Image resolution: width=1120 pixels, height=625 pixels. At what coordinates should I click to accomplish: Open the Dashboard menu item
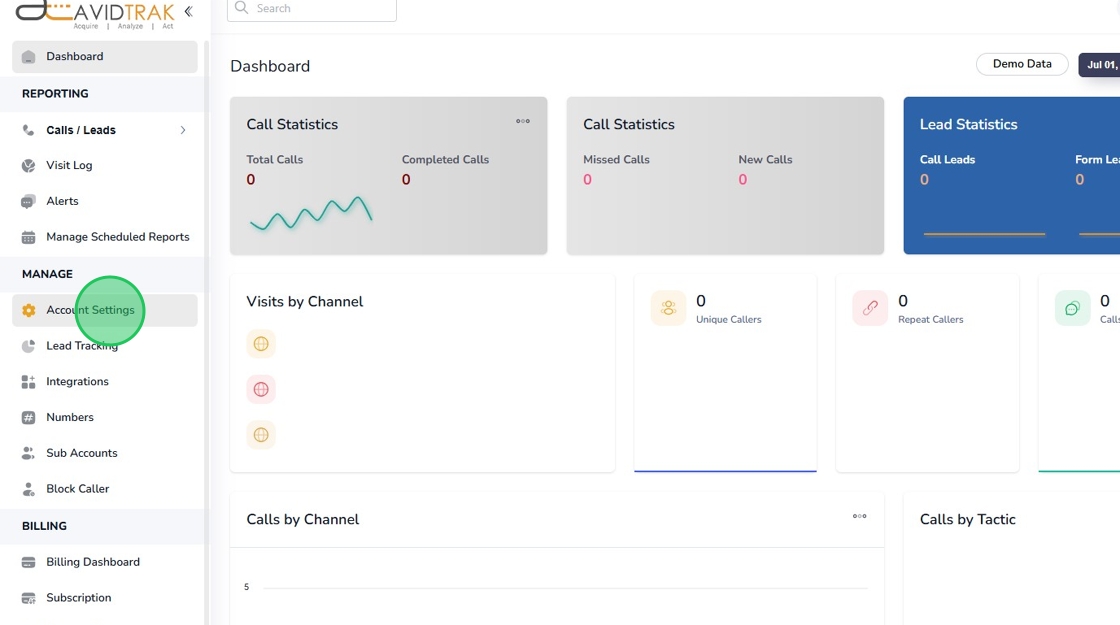tap(105, 56)
